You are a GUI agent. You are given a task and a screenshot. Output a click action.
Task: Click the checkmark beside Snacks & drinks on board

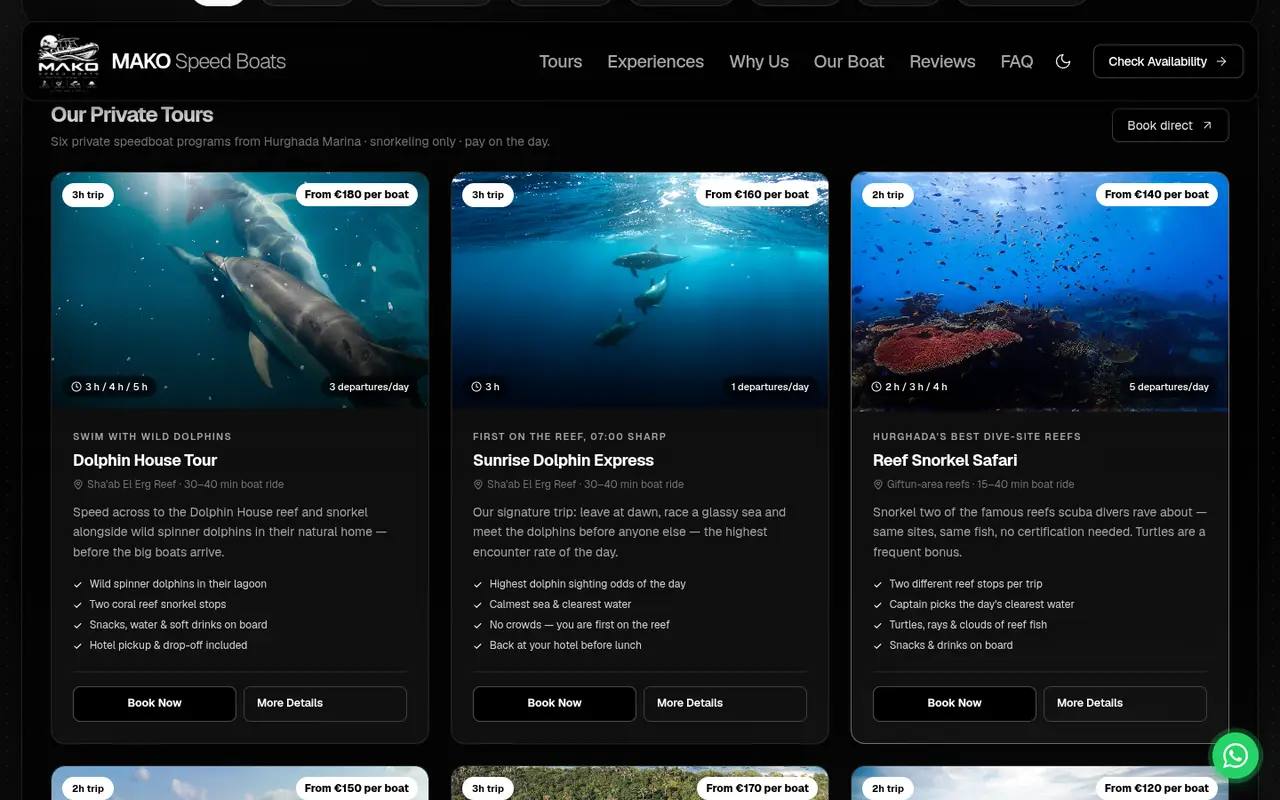(878, 645)
